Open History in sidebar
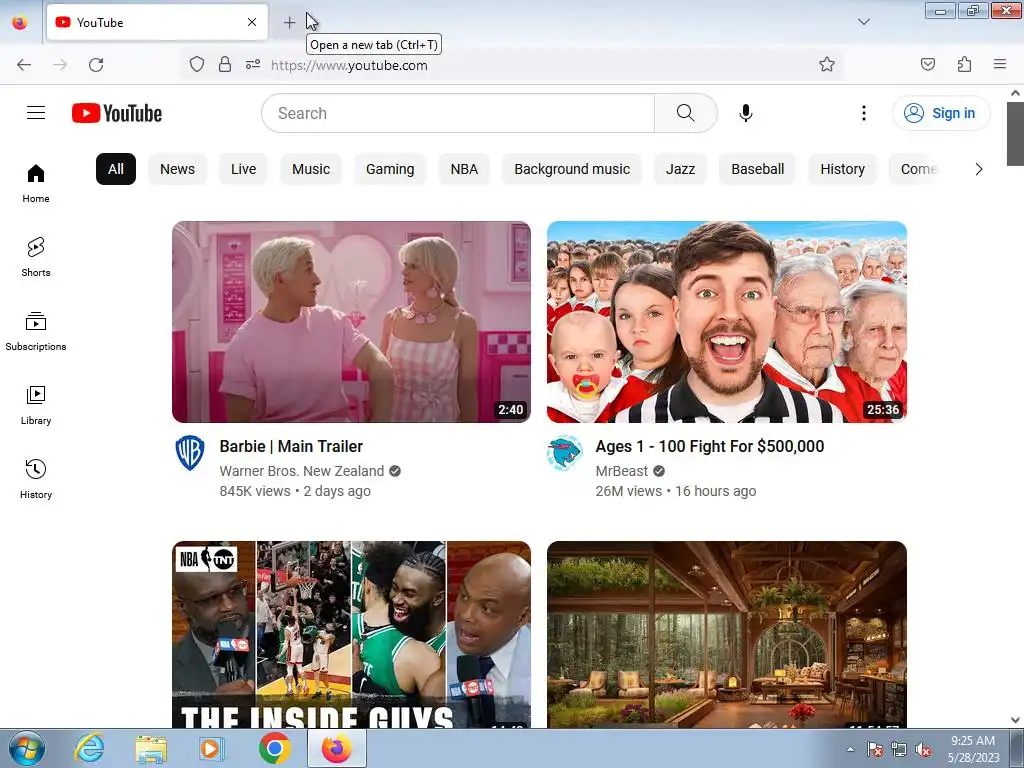The width and height of the screenshot is (1024, 768). click(x=36, y=479)
